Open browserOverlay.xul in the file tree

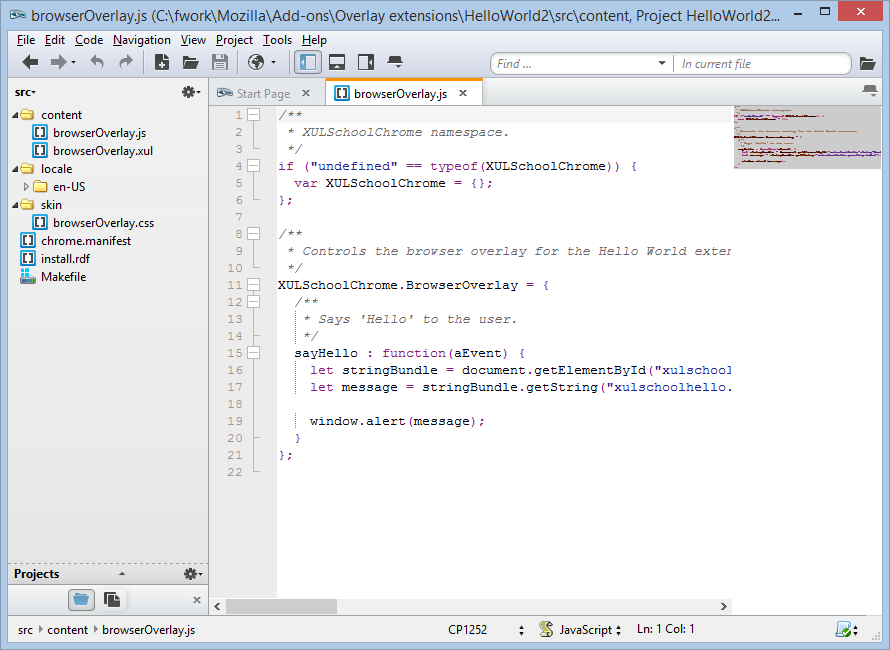click(x=102, y=151)
